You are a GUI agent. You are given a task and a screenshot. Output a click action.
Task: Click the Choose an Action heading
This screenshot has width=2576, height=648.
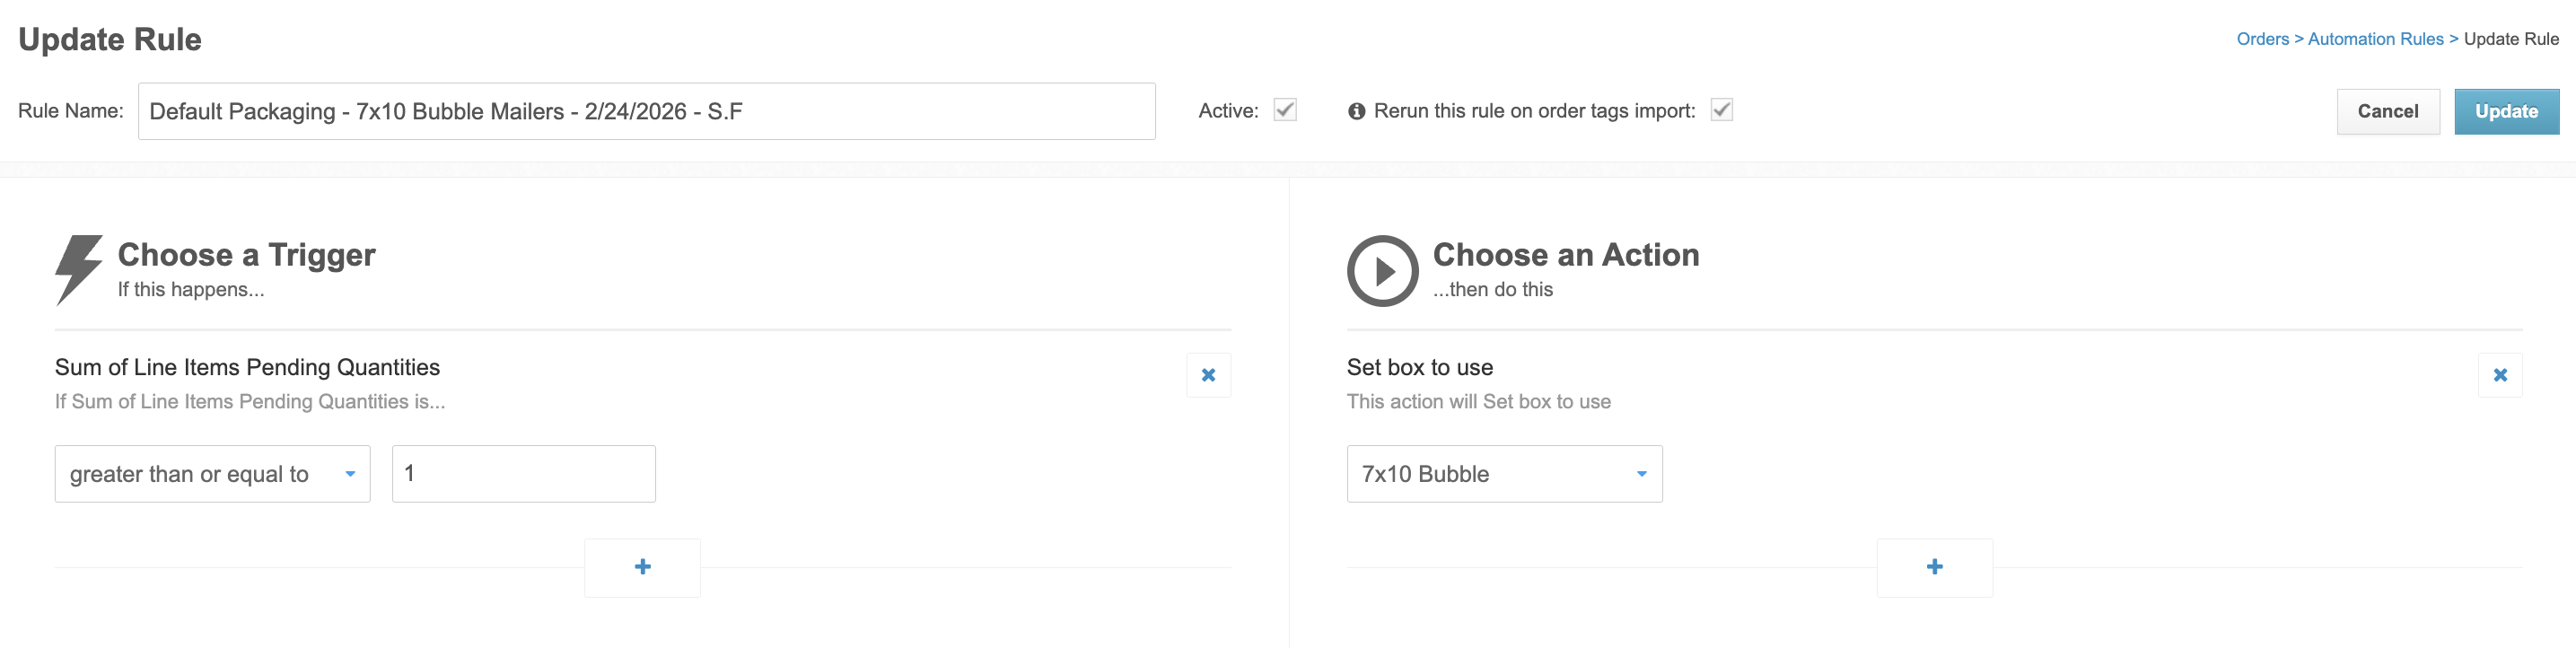(1566, 255)
